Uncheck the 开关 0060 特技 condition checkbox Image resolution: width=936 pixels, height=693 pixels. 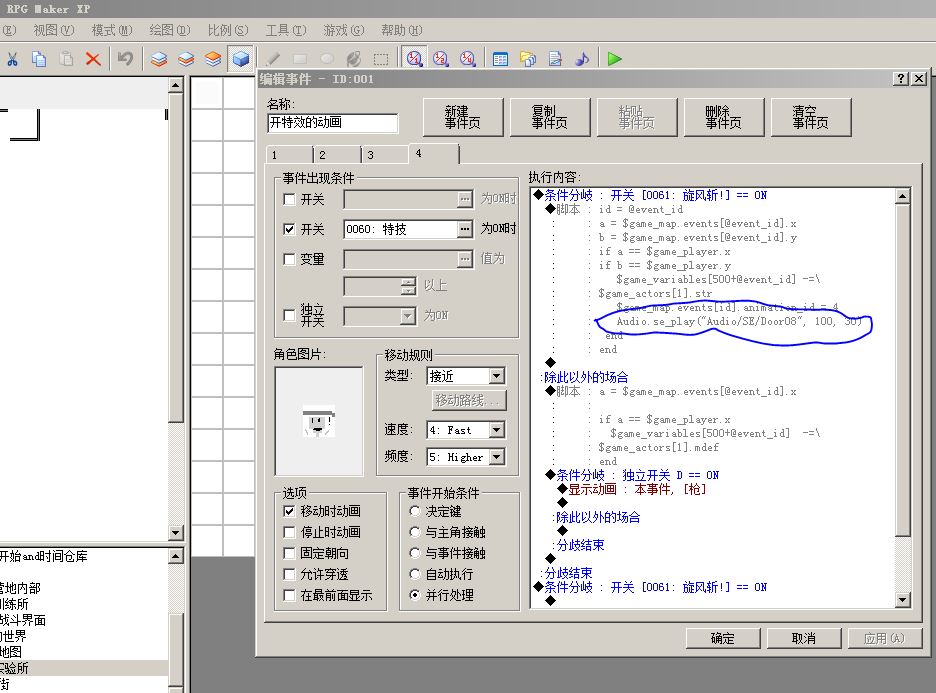(290, 229)
